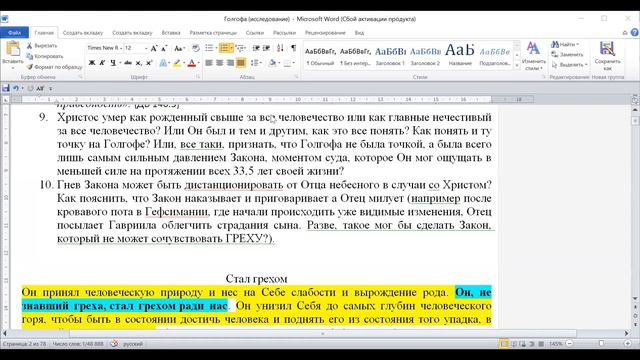Apply red font color button
640x360 pixels.
coord(191,63)
